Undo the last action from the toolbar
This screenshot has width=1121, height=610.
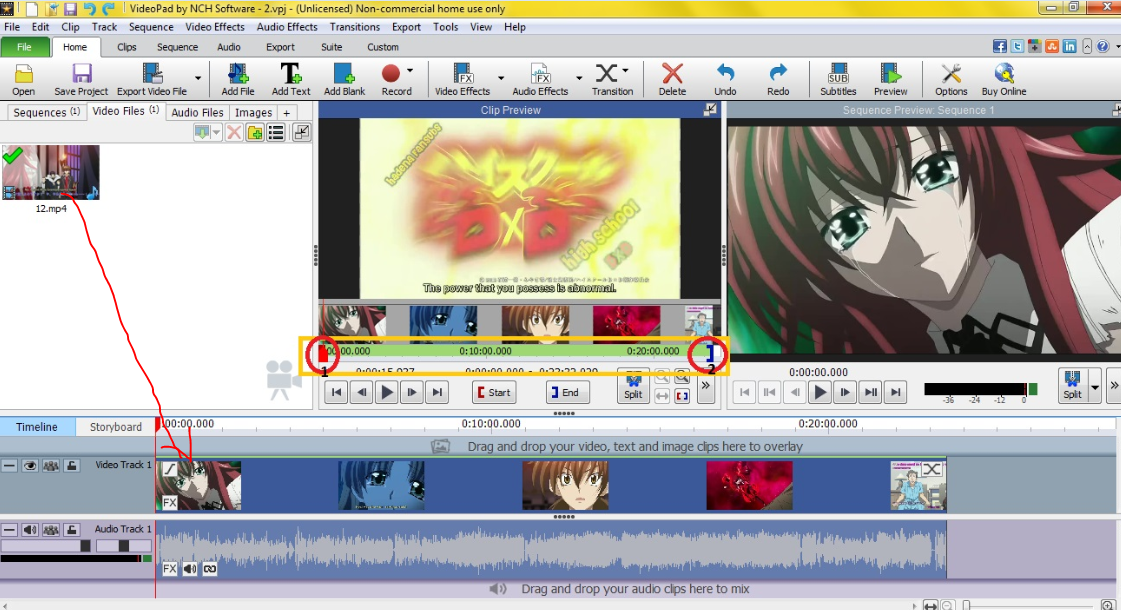[x=725, y=80]
